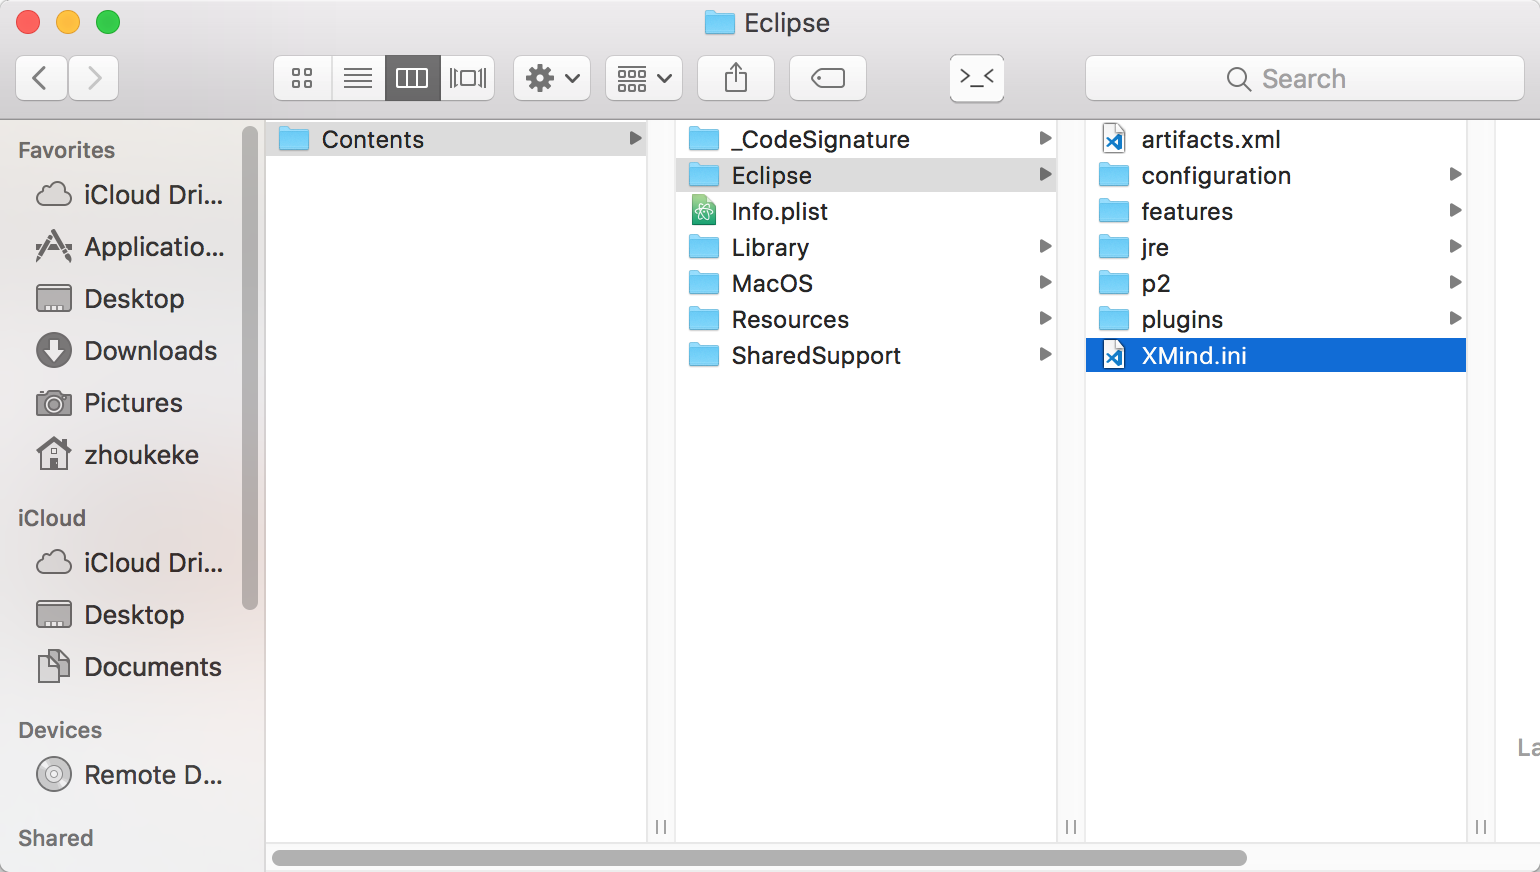Image resolution: width=1540 pixels, height=872 pixels.
Task: Open Pictures in the sidebar
Action: 110,402
